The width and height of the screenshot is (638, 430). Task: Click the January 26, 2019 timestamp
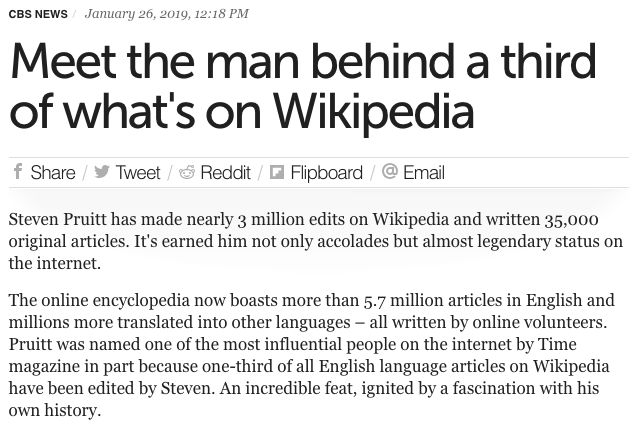pyautogui.click(x=167, y=14)
